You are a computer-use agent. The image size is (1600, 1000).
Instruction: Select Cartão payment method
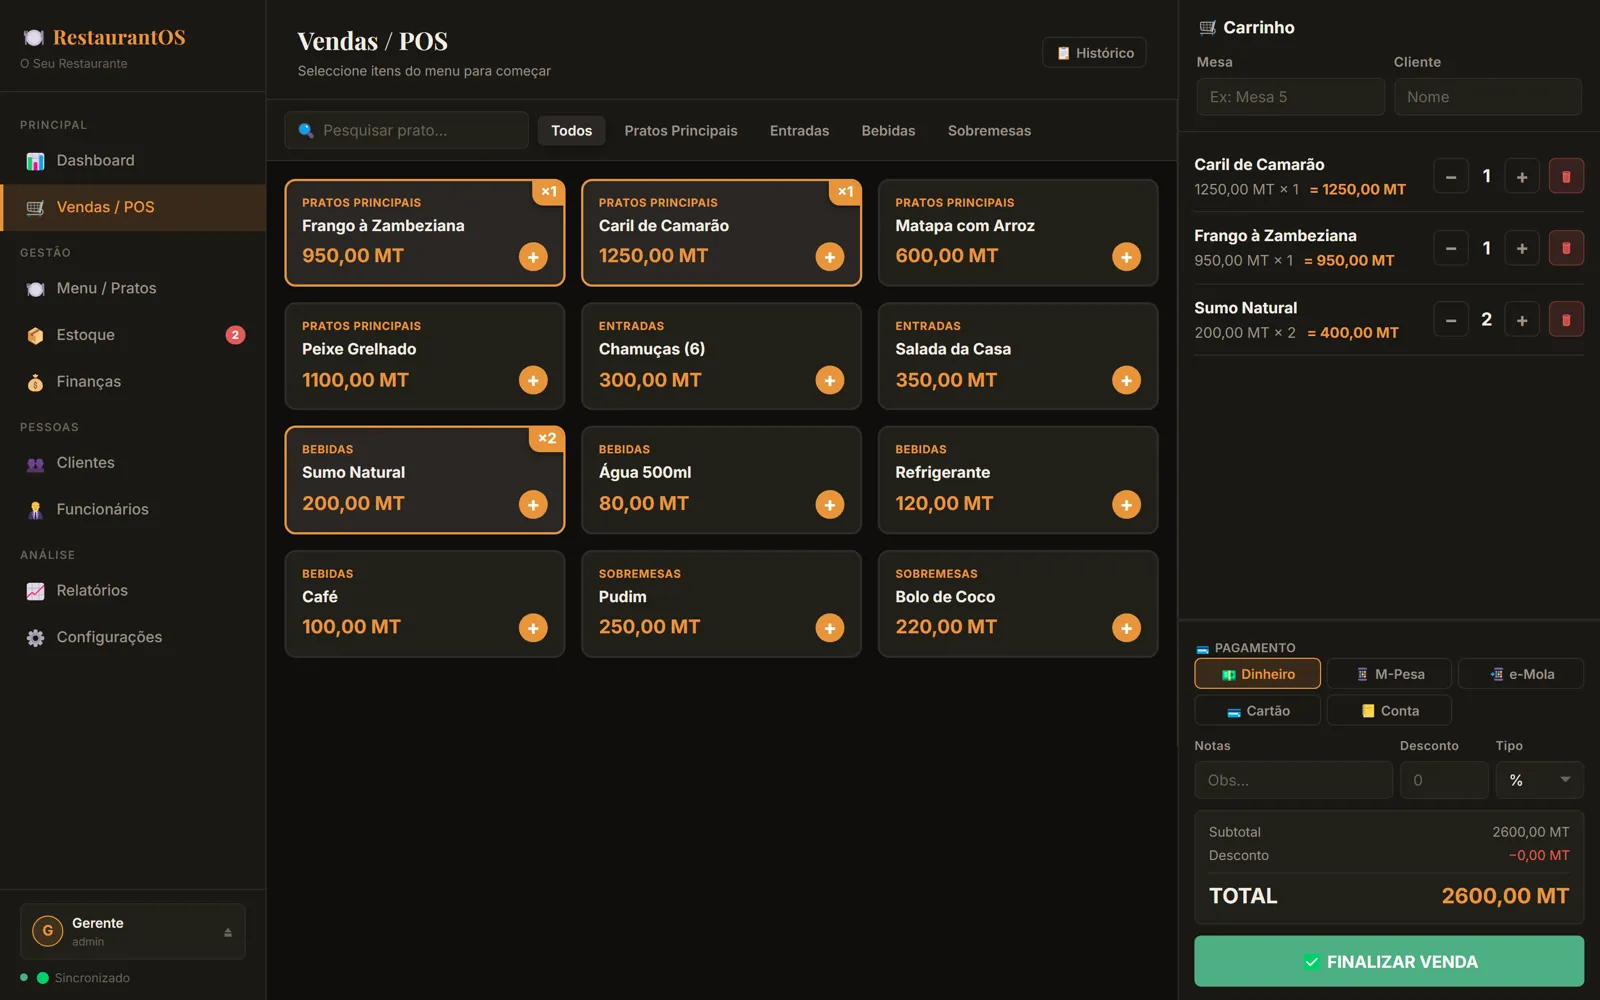pos(1257,711)
